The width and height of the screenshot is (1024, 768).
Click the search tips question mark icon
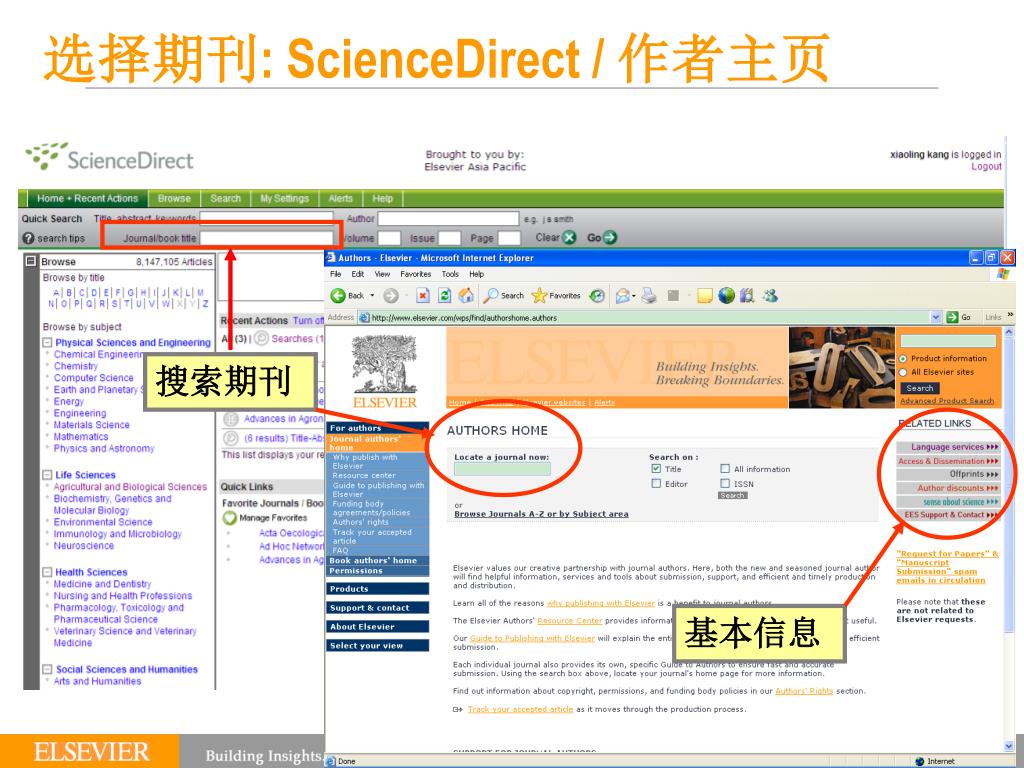[x=28, y=238]
